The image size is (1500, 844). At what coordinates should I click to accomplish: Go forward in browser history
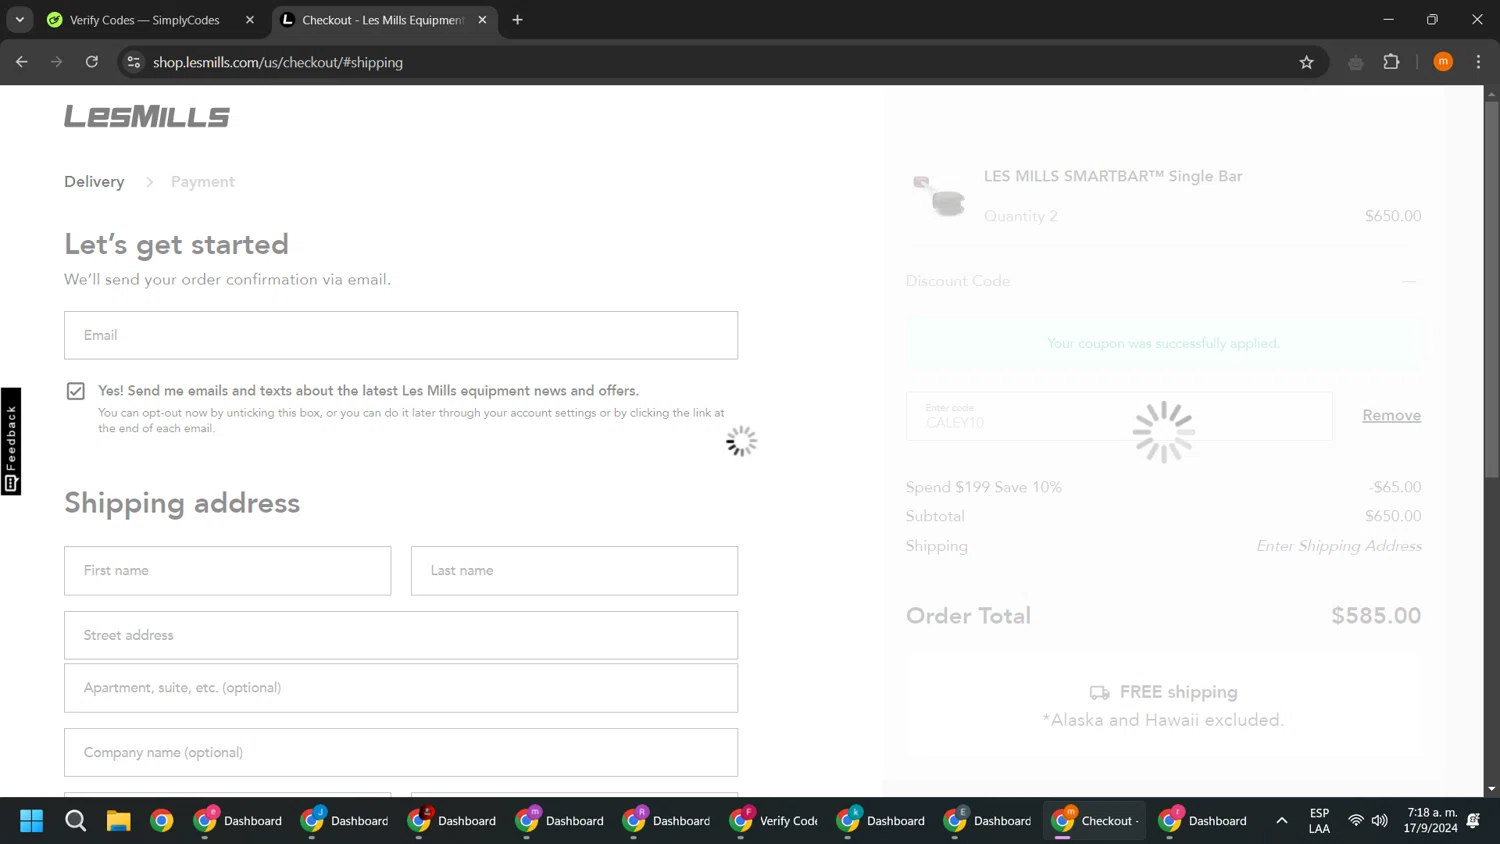point(57,62)
